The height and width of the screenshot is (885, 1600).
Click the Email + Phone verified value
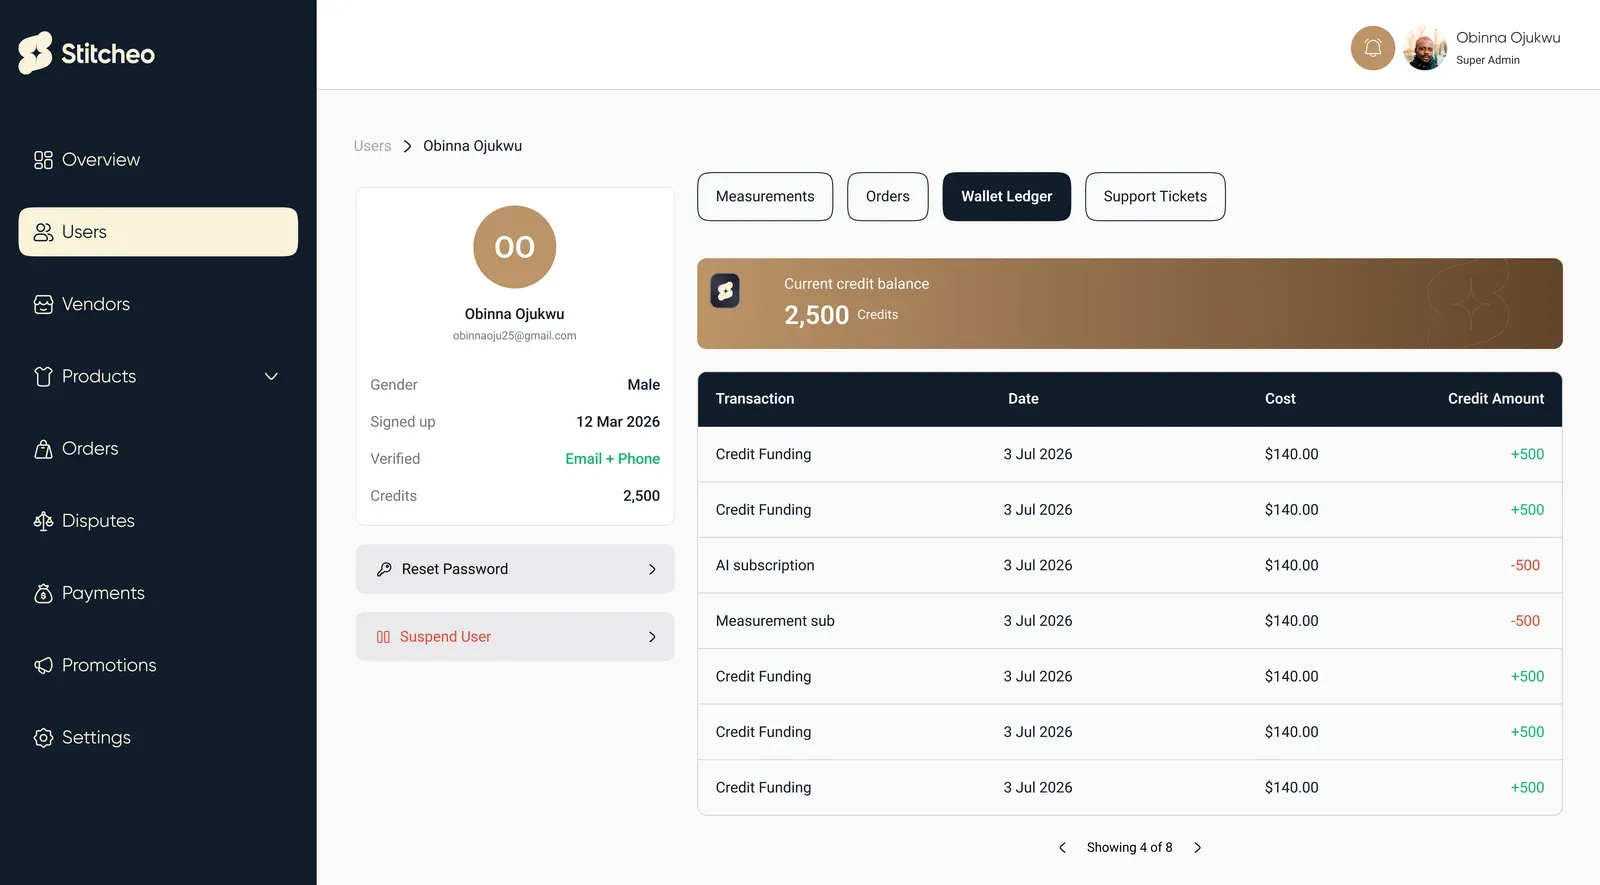point(612,459)
